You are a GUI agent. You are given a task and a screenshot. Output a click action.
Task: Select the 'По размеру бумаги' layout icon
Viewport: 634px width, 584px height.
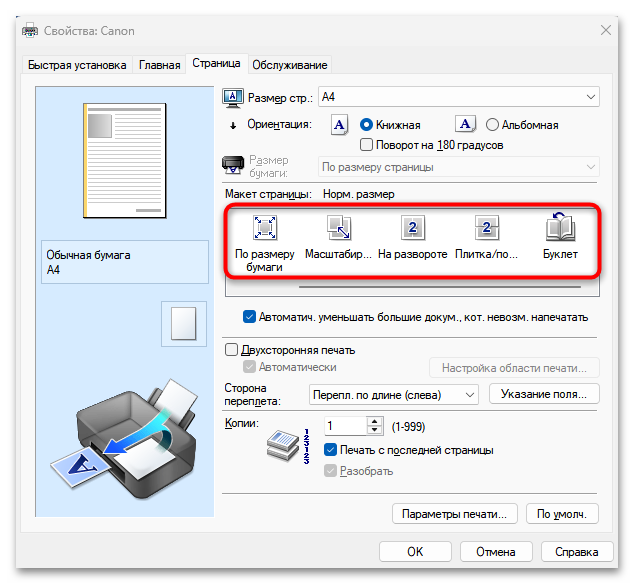pyautogui.click(x=265, y=229)
